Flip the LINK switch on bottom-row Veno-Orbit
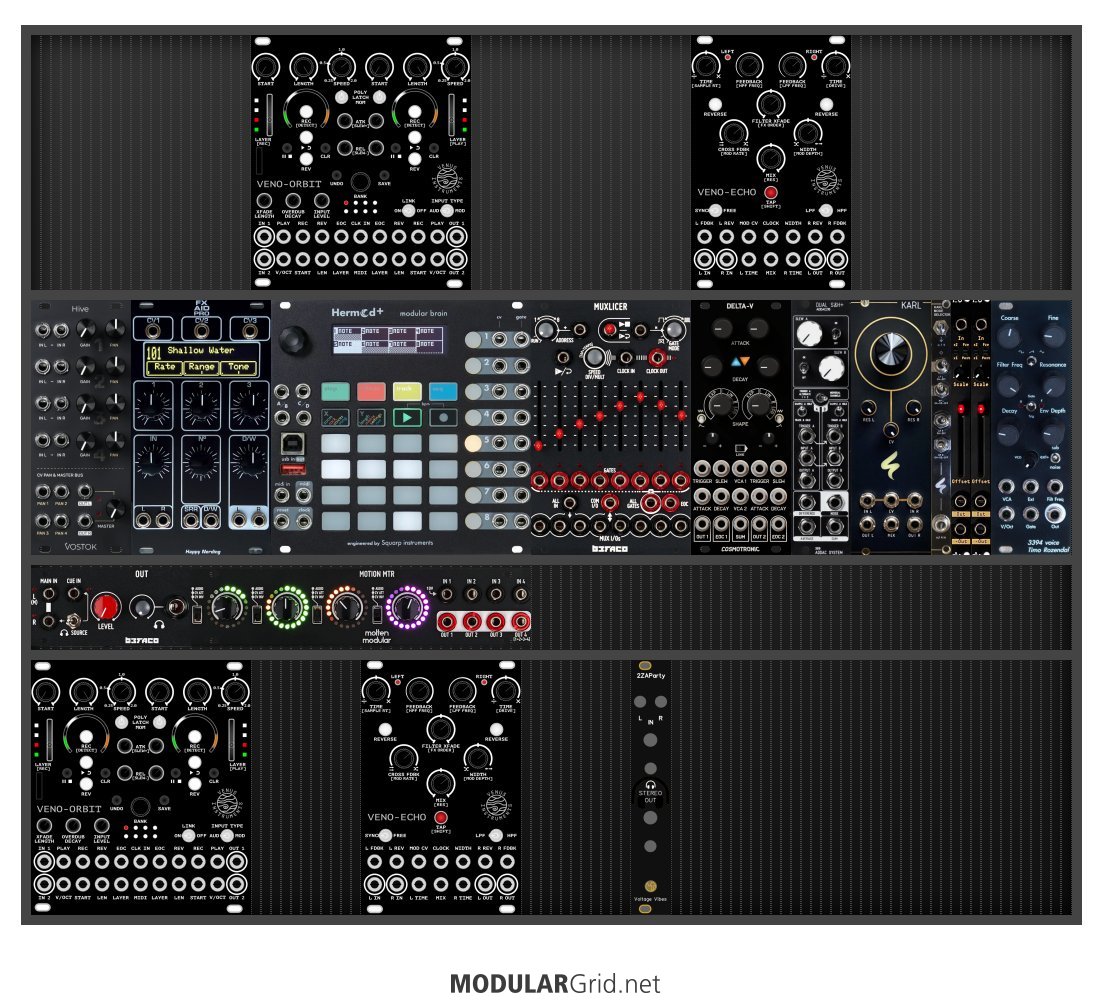The width and height of the screenshot is (1112, 1005). tap(189, 835)
